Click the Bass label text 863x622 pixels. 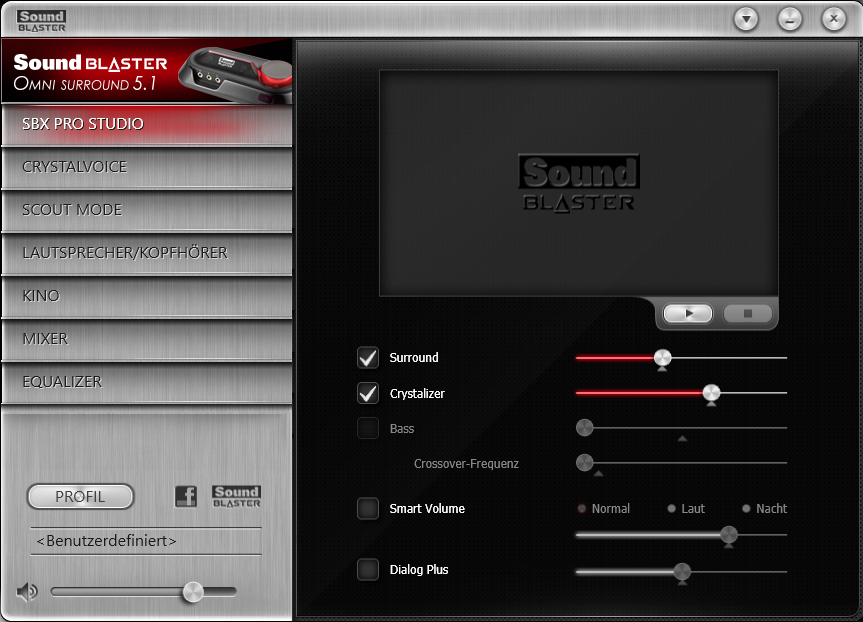pos(402,429)
